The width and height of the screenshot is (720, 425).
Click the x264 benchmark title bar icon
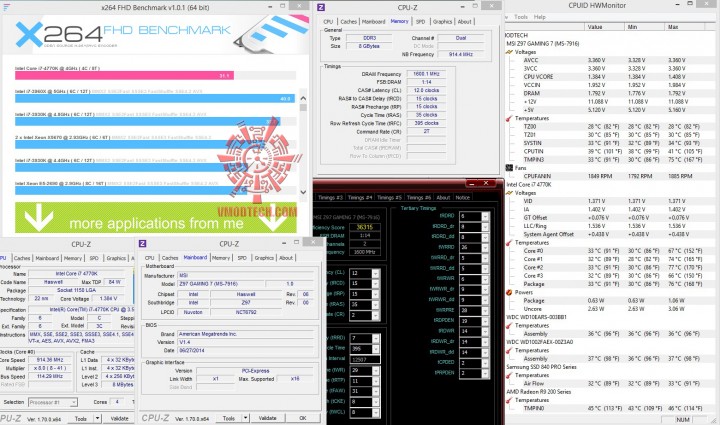coord(6,7)
